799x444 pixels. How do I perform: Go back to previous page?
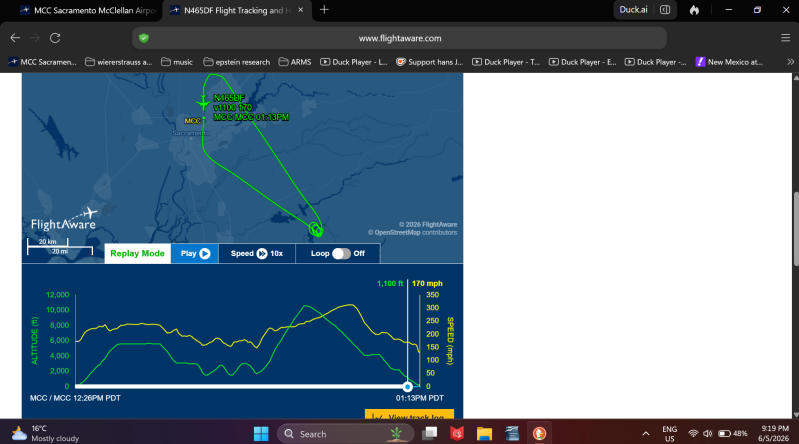click(x=15, y=38)
